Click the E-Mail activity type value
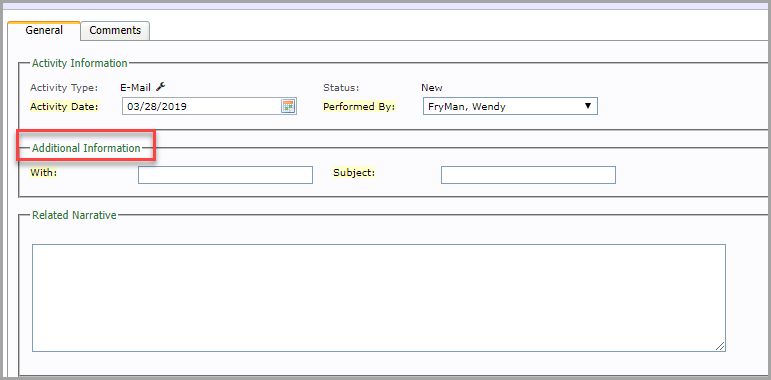Viewport: 771px width, 380px height. (x=136, y=88)
